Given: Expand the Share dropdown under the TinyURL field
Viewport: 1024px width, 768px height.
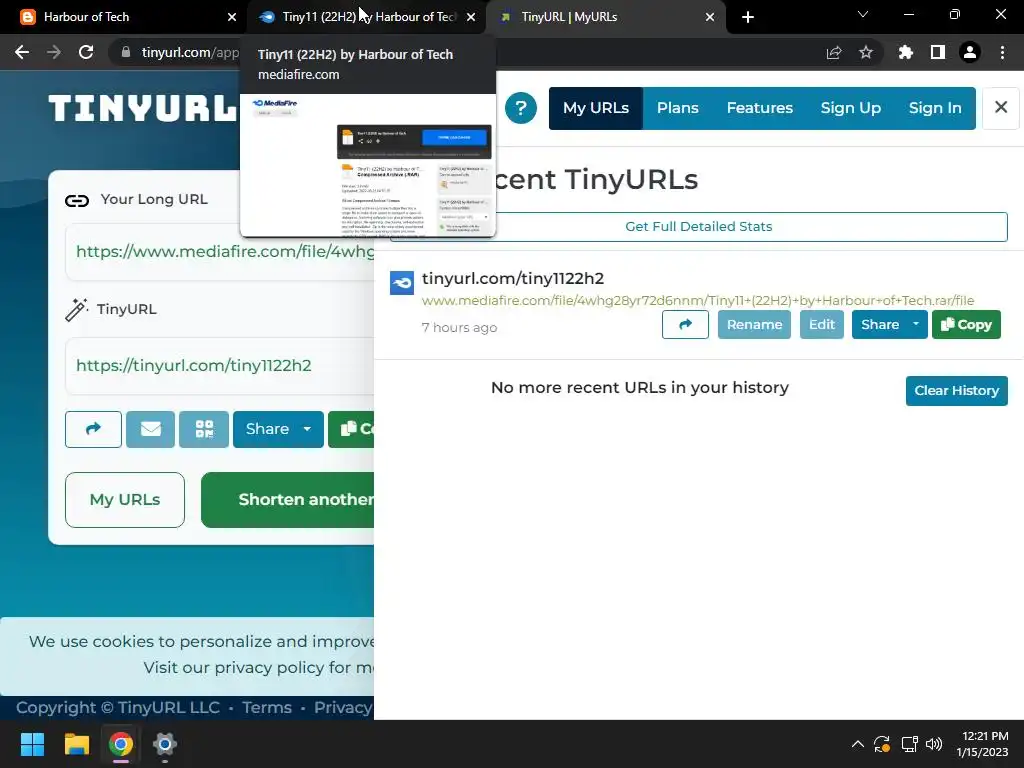Looking at the screenshot, I should tap(278, 429).
